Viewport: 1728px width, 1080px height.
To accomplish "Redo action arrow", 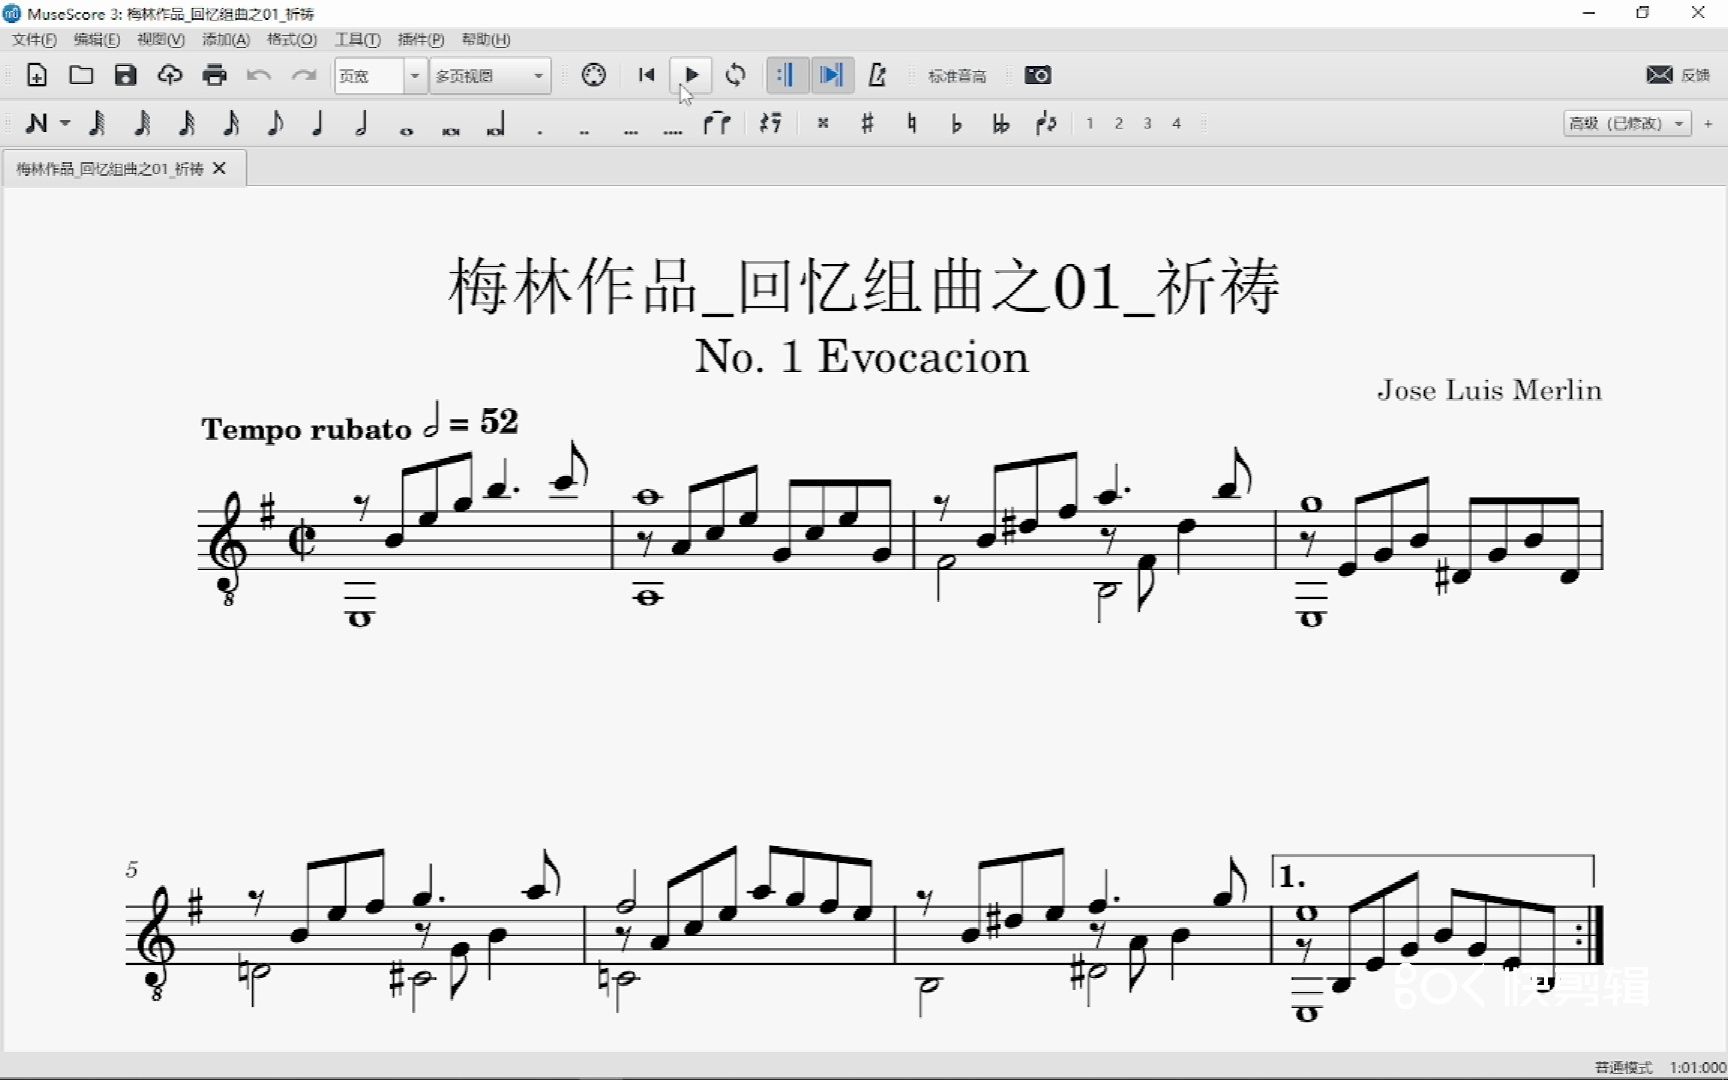I will 304,75.
